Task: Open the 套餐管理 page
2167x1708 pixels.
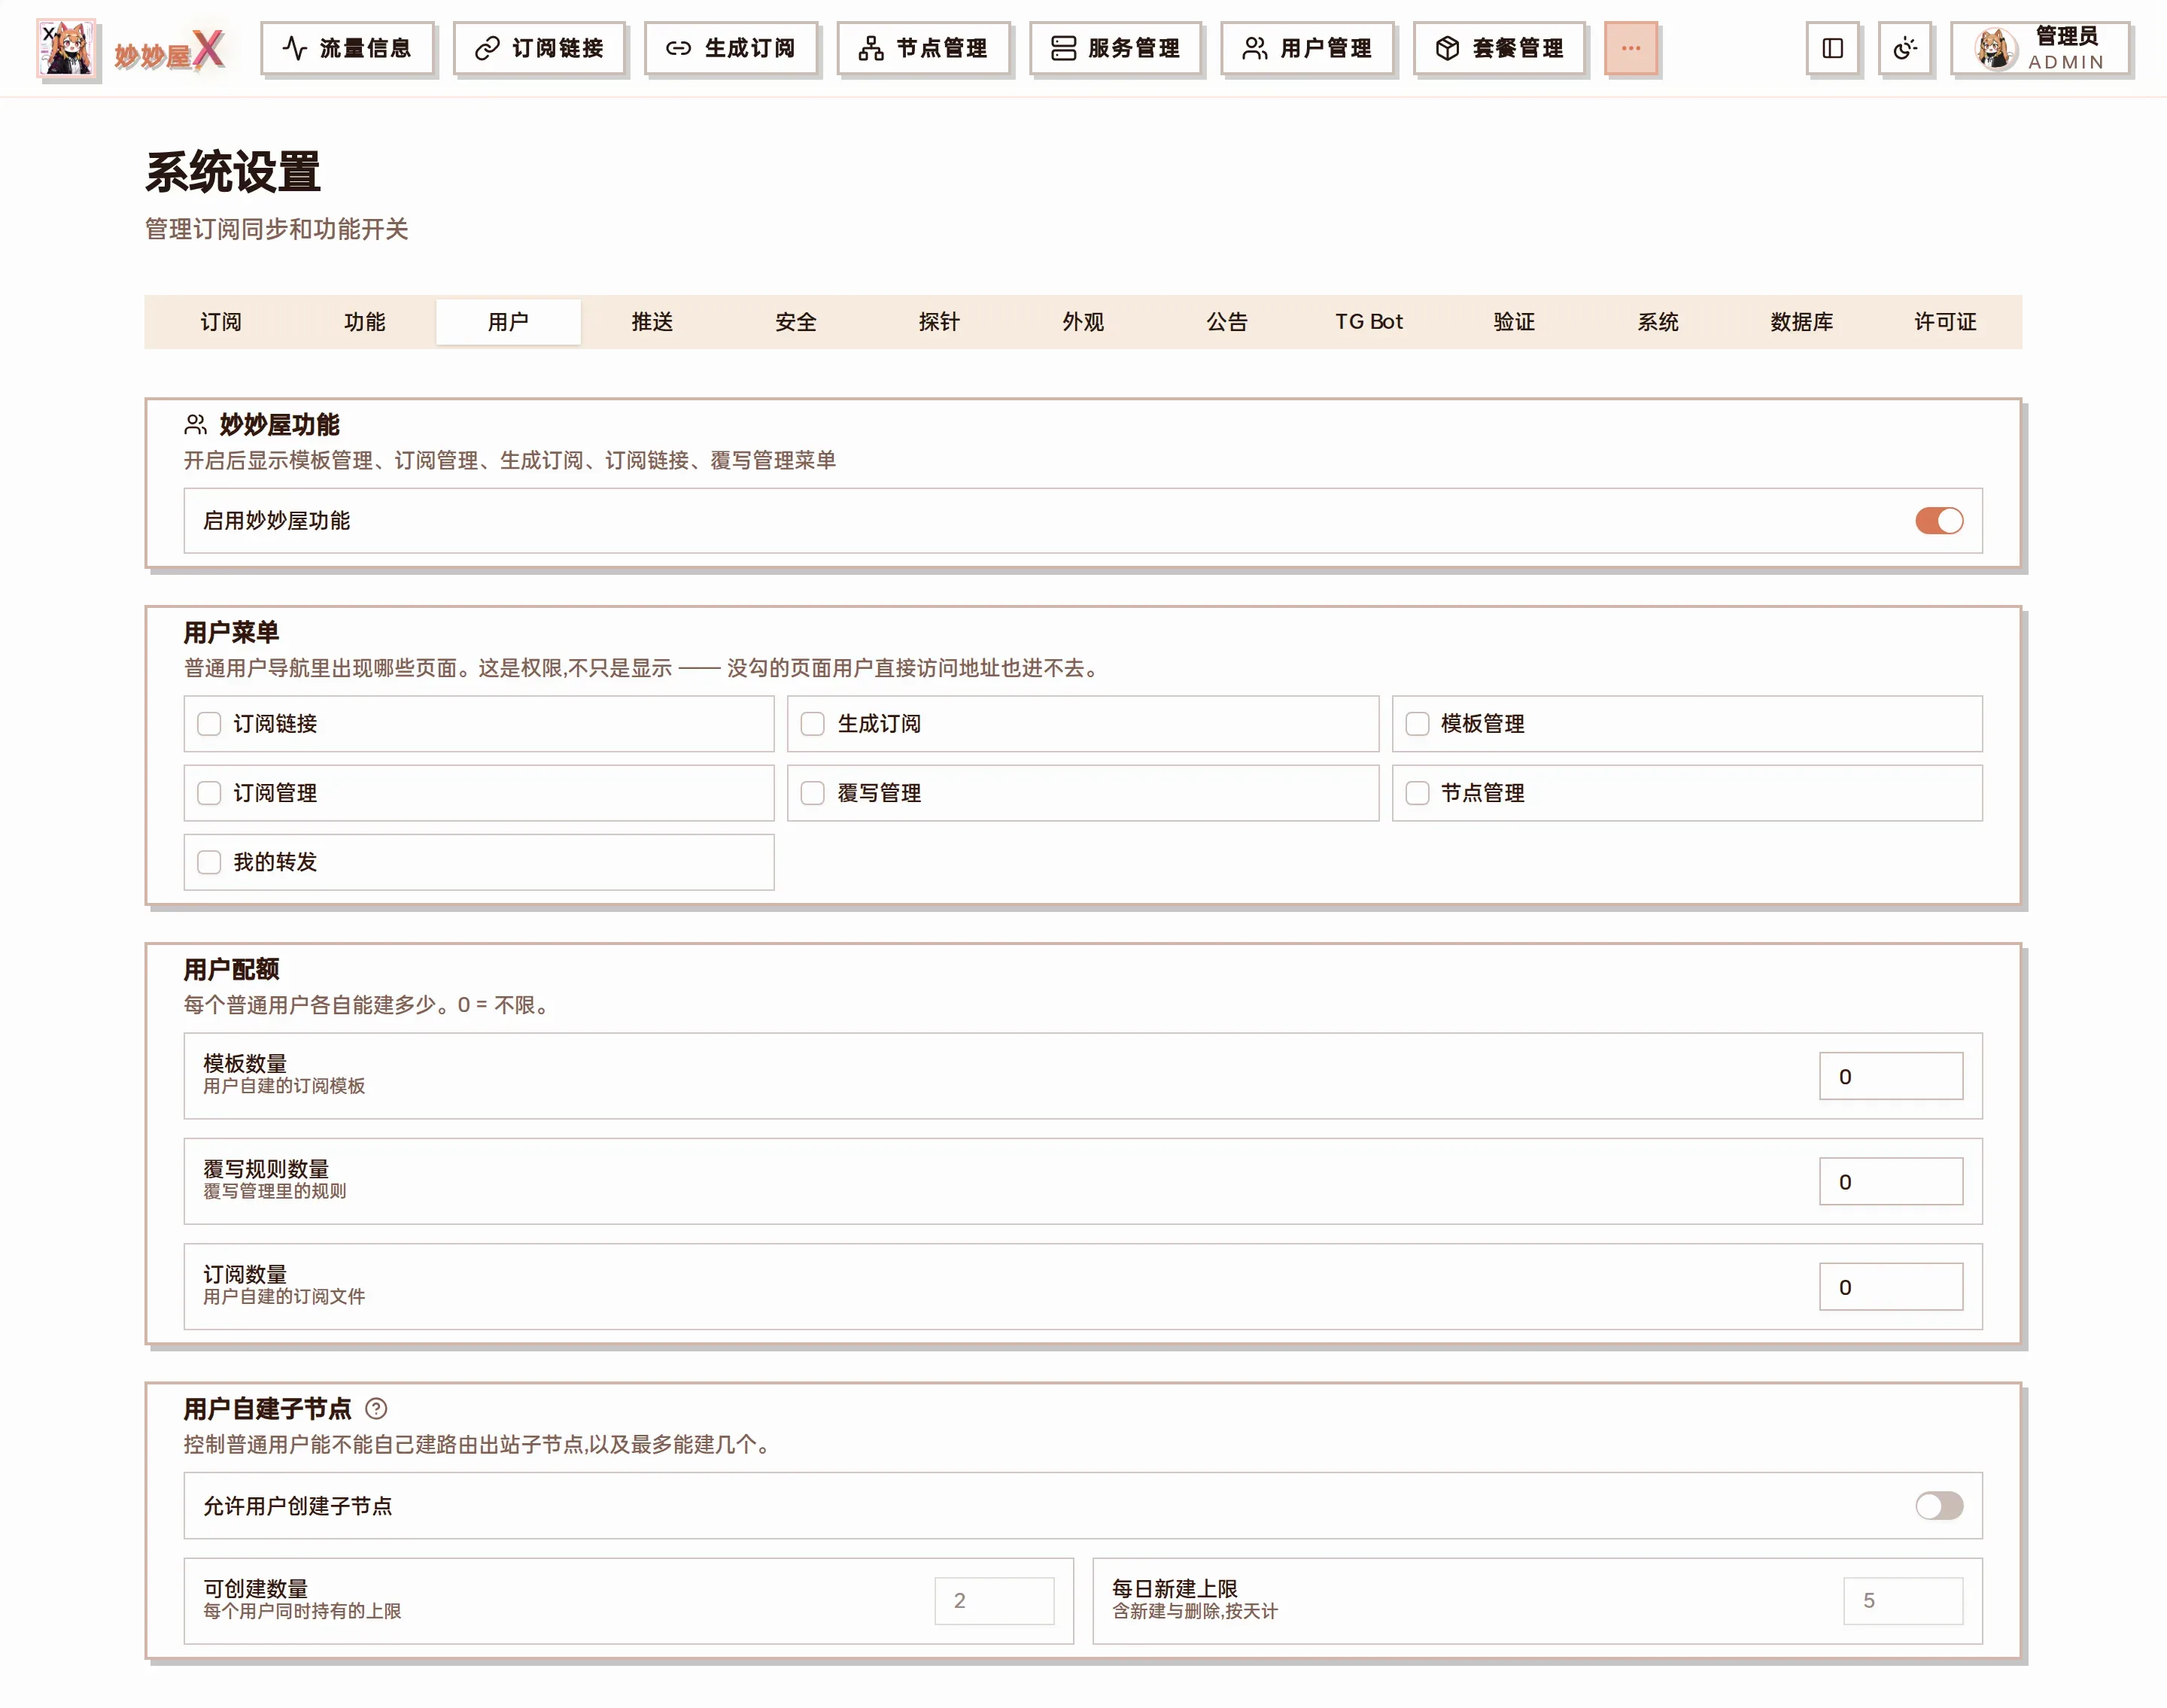Action: 1499,48
